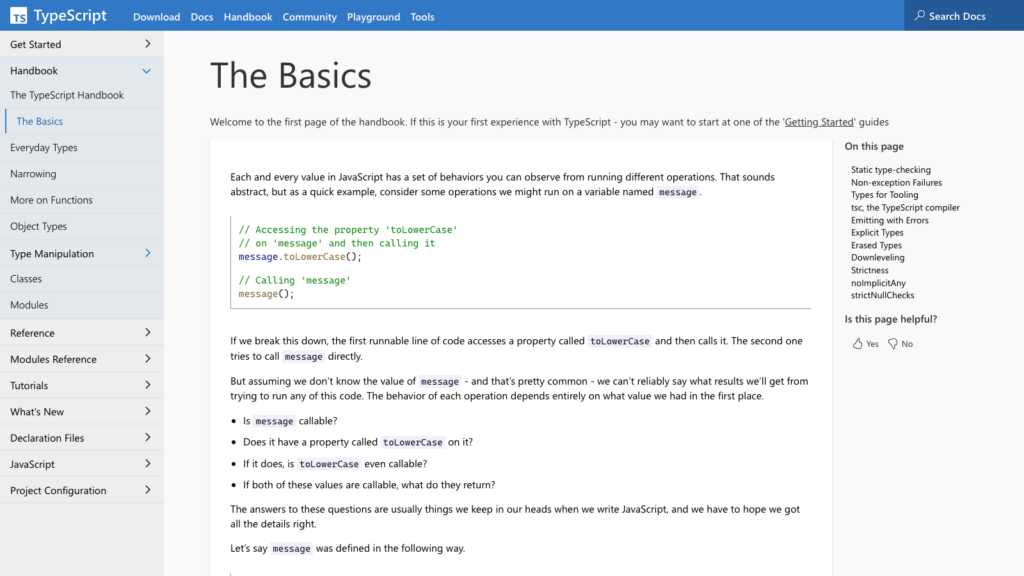Jump to Downleveling section
Image resolution: width=1024 pixels, height=576 pixels.
pyautogui.click(x=878, y=257)
